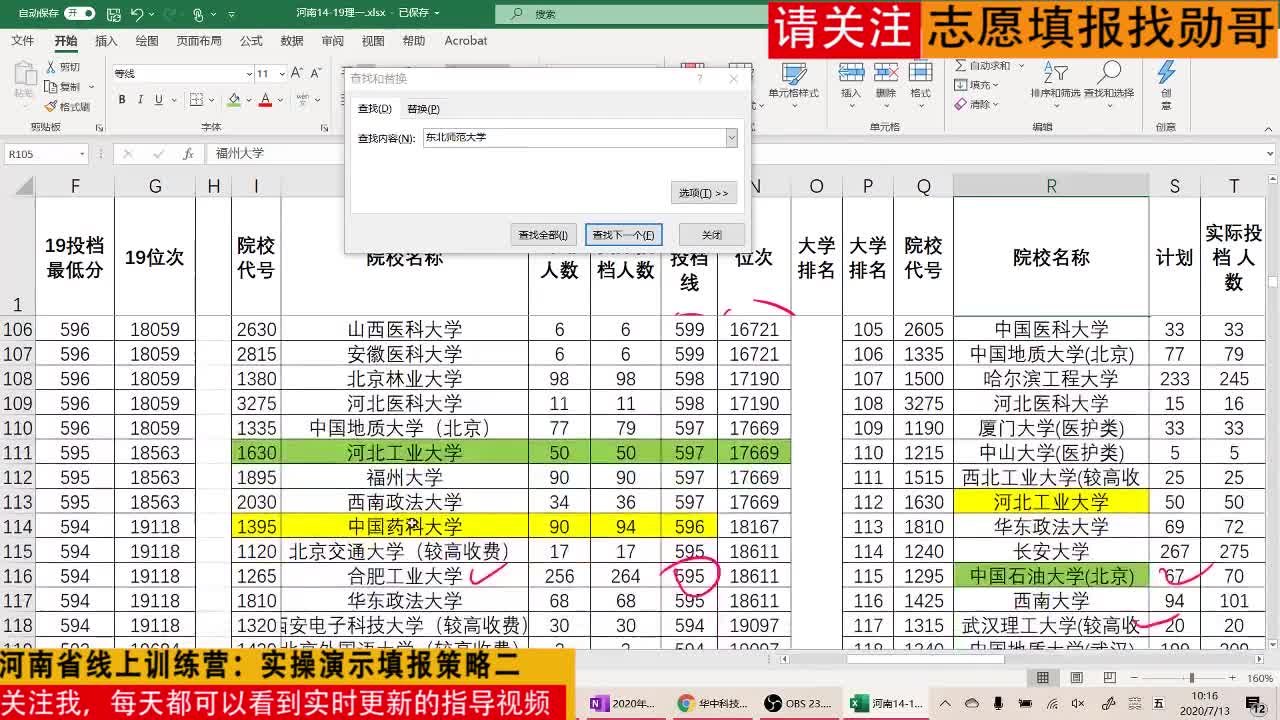Open the Name Box dropdown
Screen dimensions: 1280x720
coord(82,154)
